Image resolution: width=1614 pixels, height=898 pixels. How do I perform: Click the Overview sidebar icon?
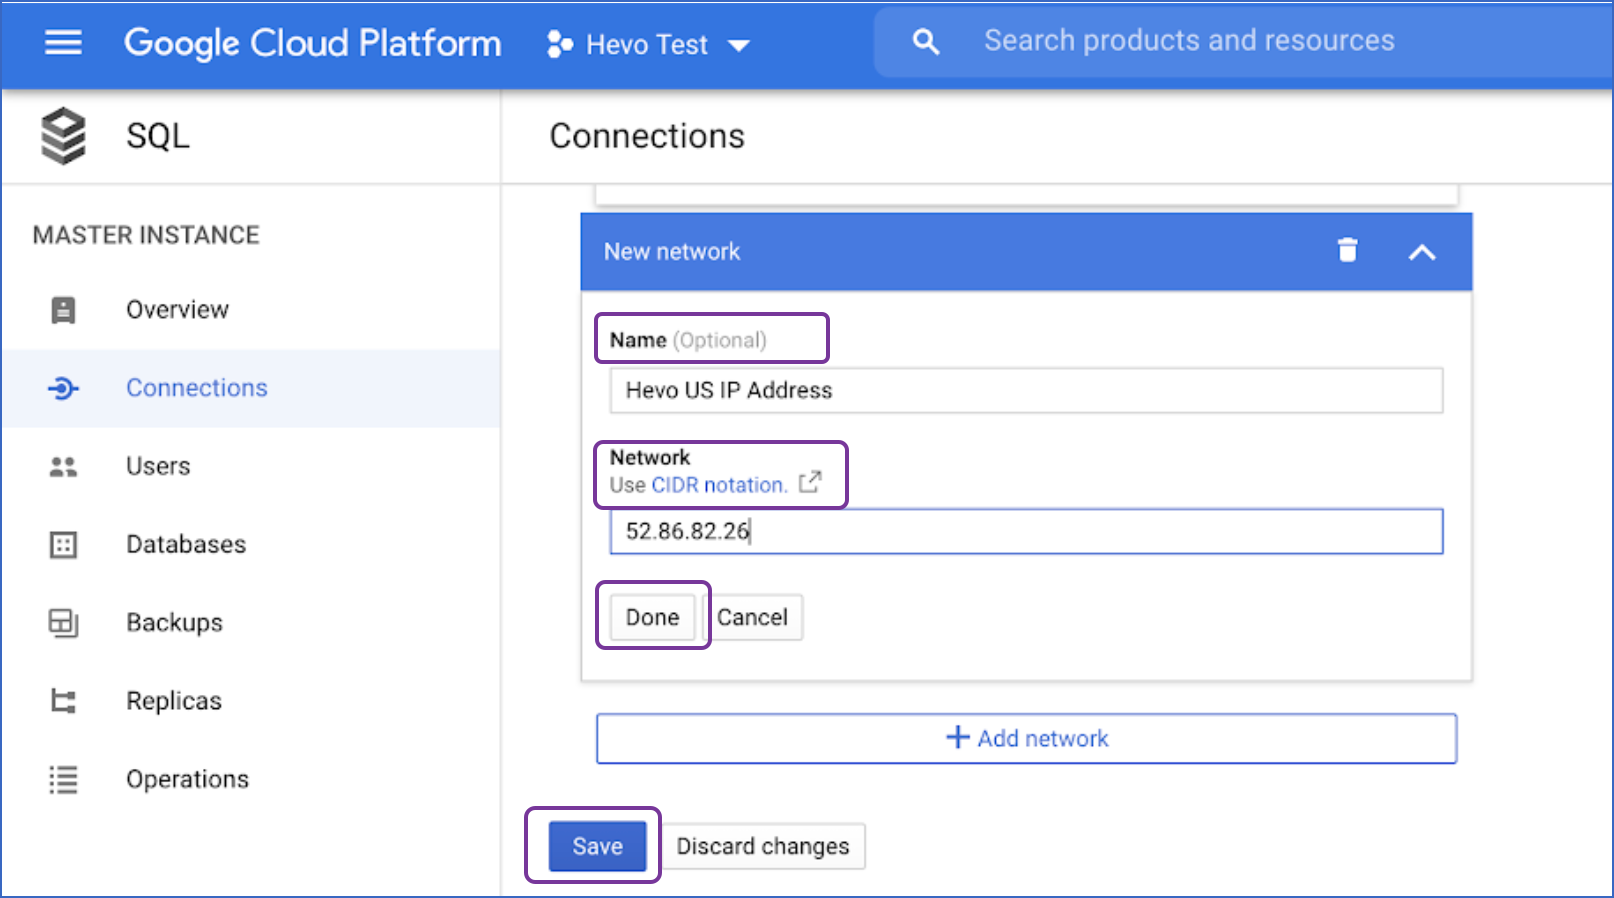pyautogui.click(x=63, y=310)
